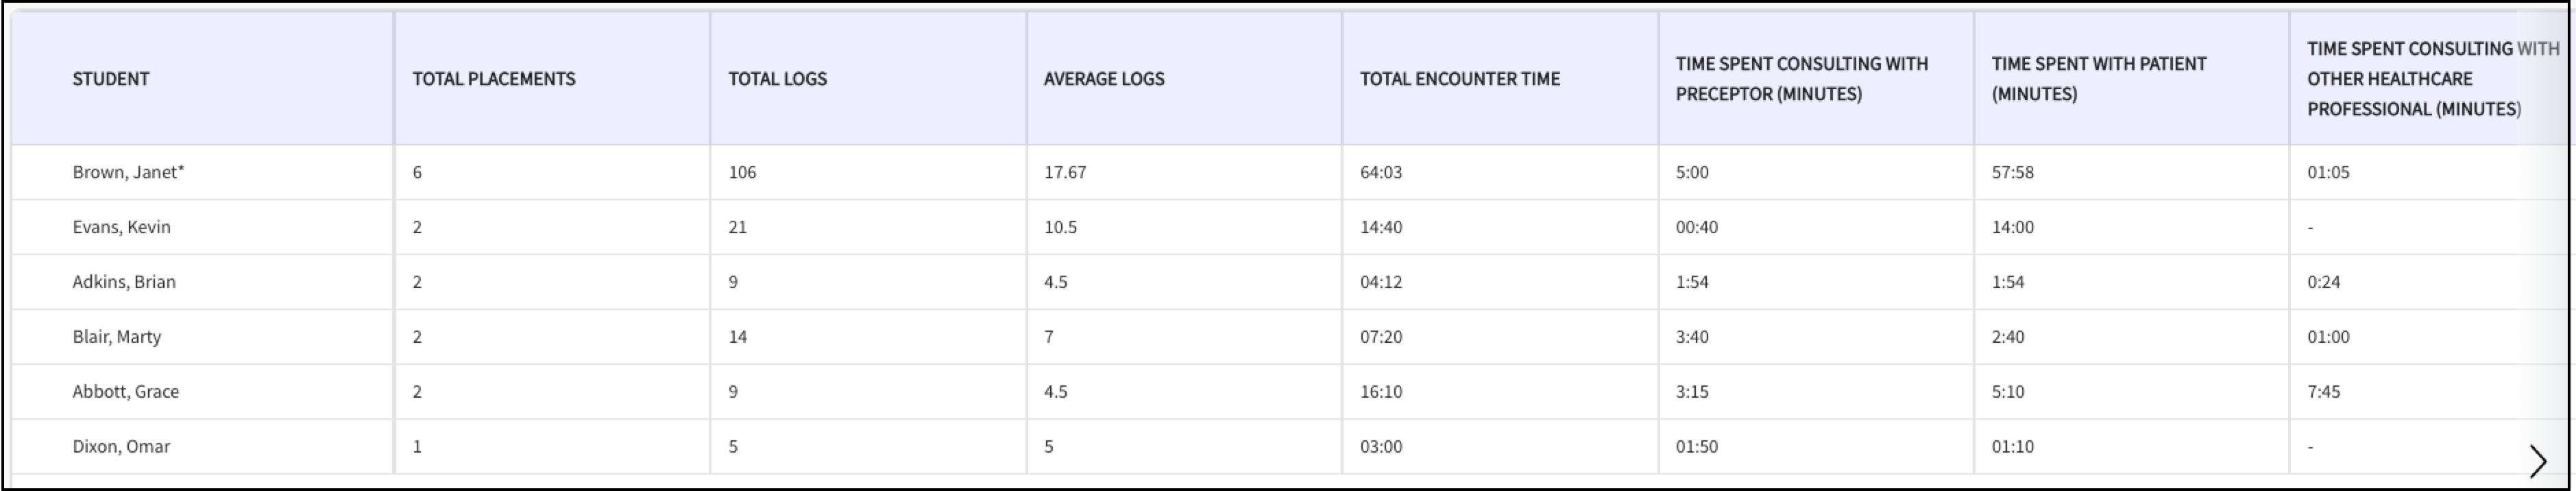
Task: Click Brown, Janet's total logs value 106
Action: 742,172
